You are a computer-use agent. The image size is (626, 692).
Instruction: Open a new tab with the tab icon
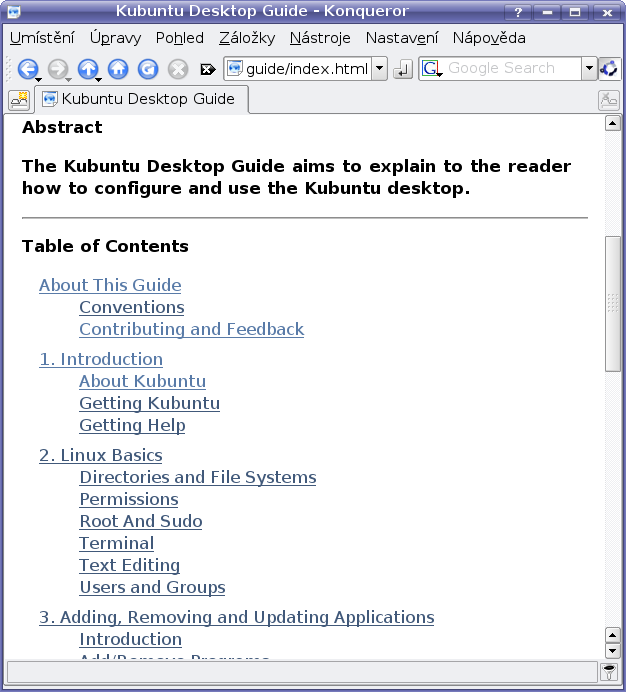tap(18, 99)
